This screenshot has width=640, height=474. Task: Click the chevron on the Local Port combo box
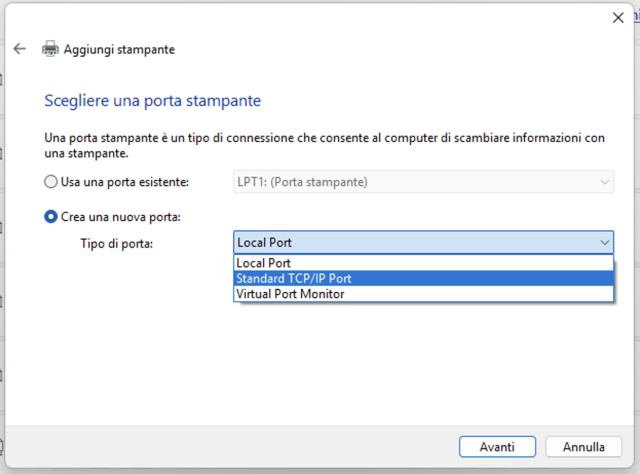click(604, 243)
